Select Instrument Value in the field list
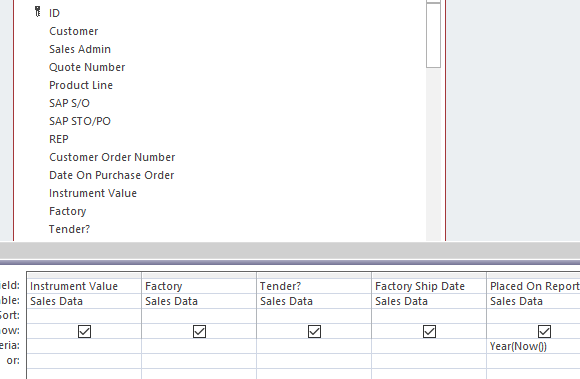 pos(93,193)
